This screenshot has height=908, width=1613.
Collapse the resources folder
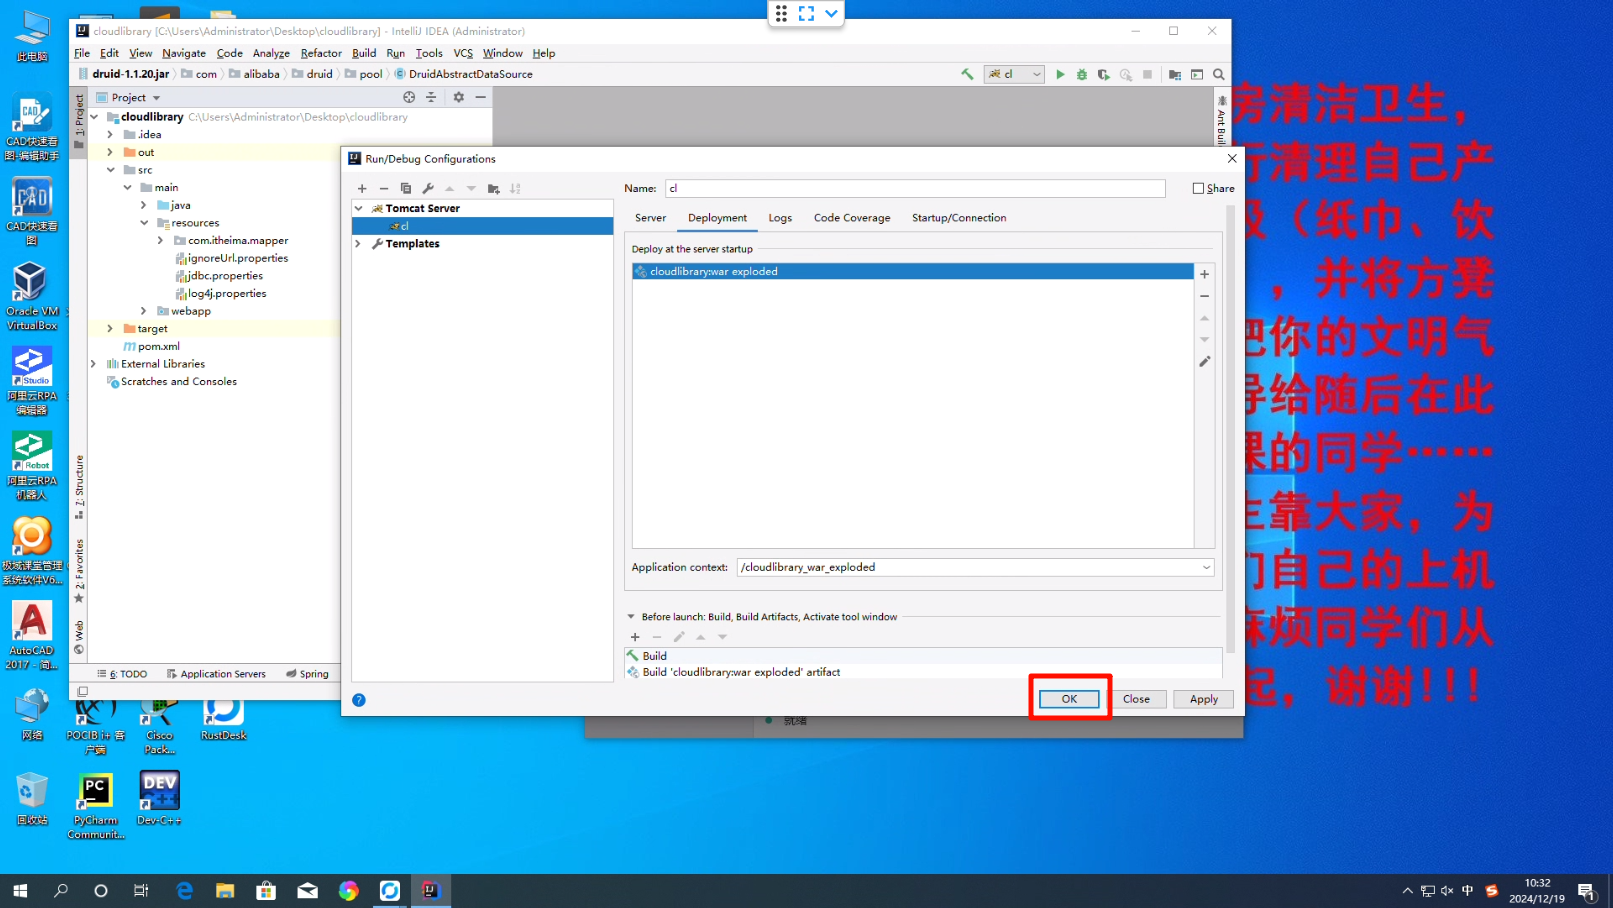tap(144, 223)
